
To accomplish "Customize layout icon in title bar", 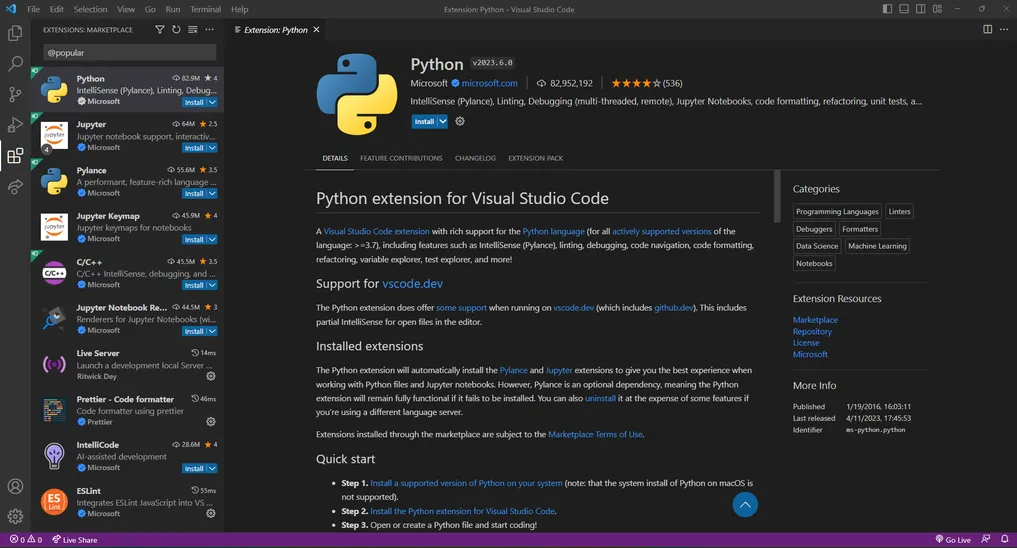I will click(x=937, y=9).
